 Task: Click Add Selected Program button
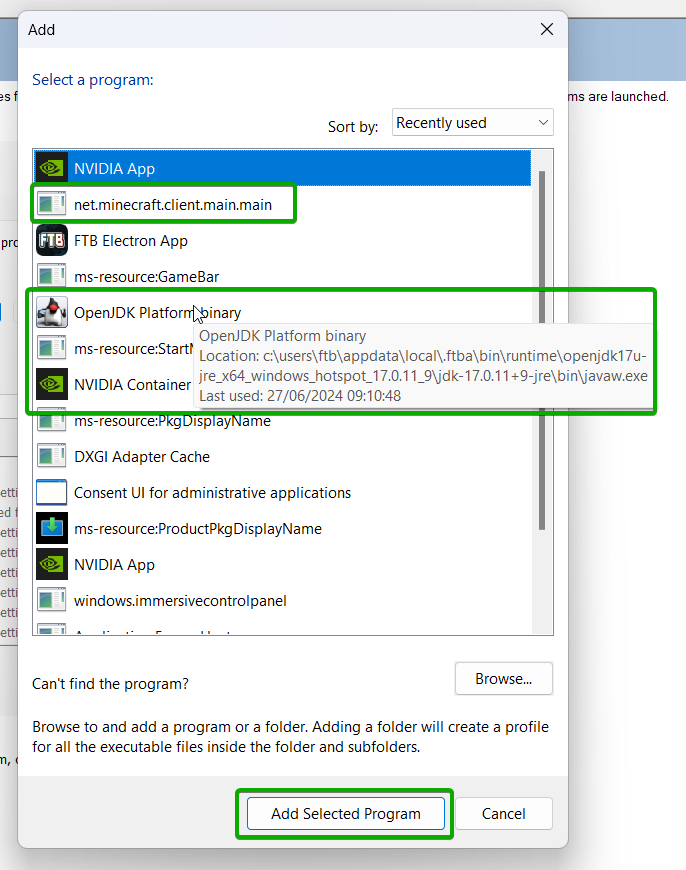pos(345,814)
